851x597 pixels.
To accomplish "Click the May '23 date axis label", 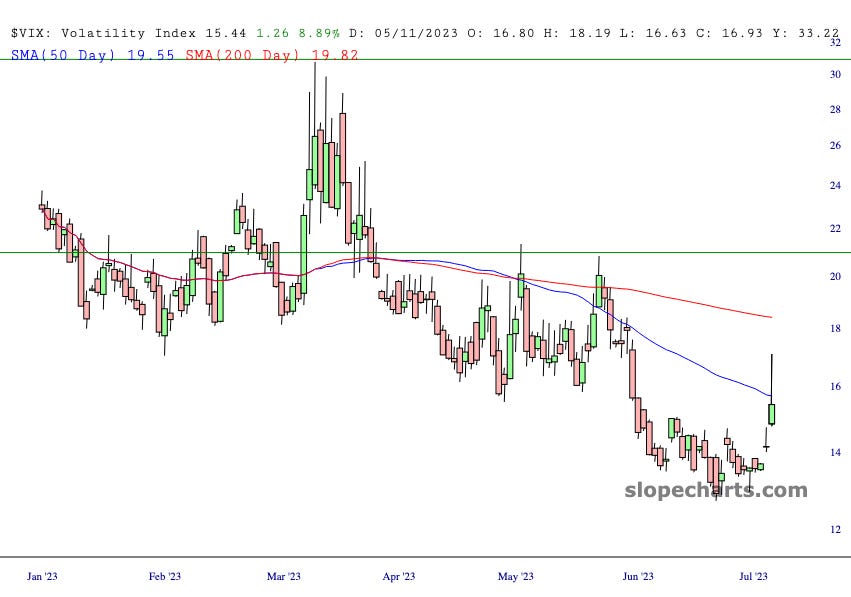I will coord(516,576).
